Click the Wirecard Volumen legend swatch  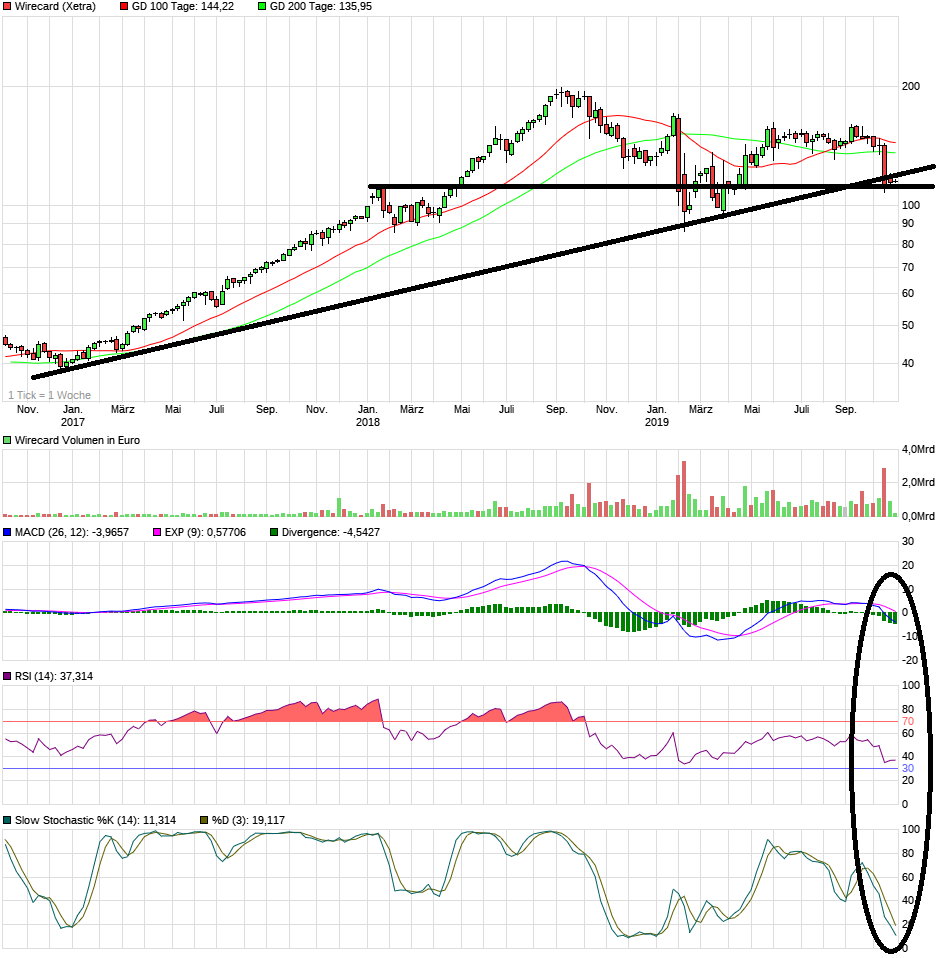click(7, 441)
